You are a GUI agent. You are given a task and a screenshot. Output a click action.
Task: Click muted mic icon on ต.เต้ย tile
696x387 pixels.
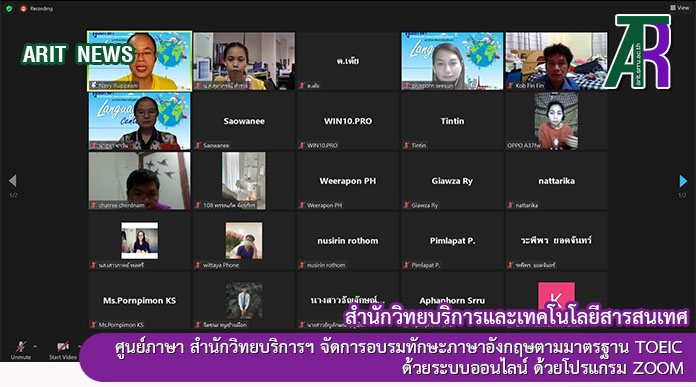pos(302,85)
